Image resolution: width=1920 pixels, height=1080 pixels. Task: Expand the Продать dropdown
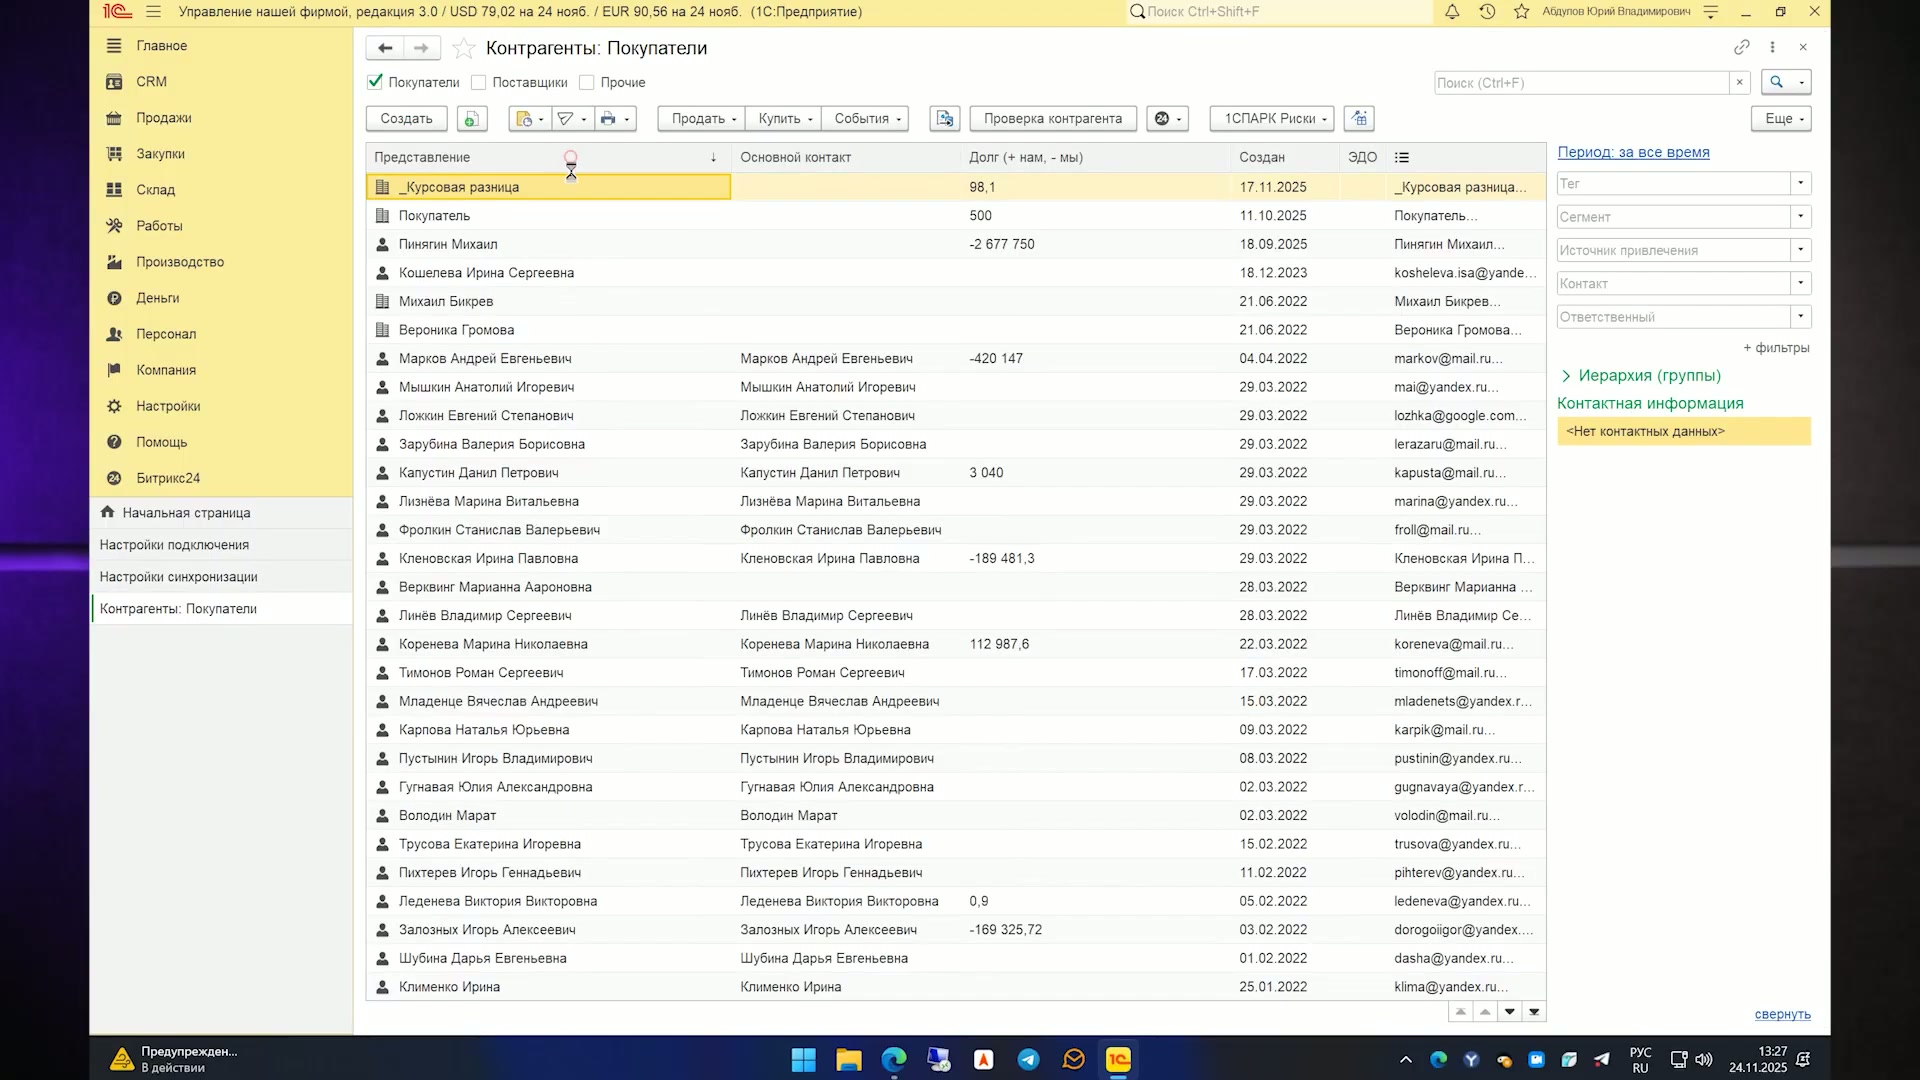coord(702,119)
